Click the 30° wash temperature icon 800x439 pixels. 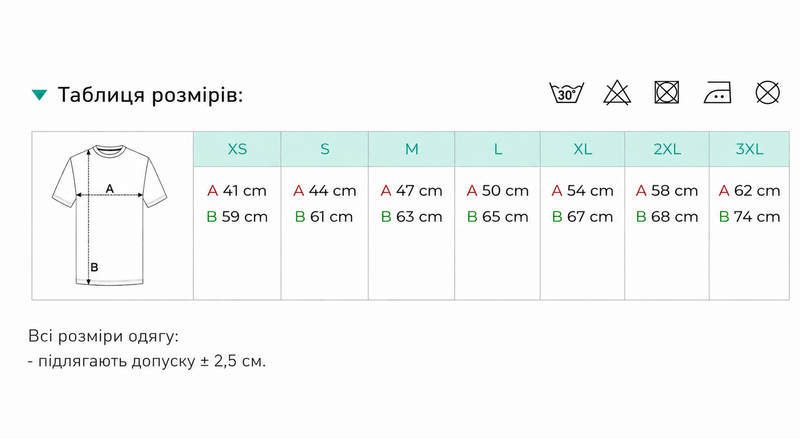566,93
